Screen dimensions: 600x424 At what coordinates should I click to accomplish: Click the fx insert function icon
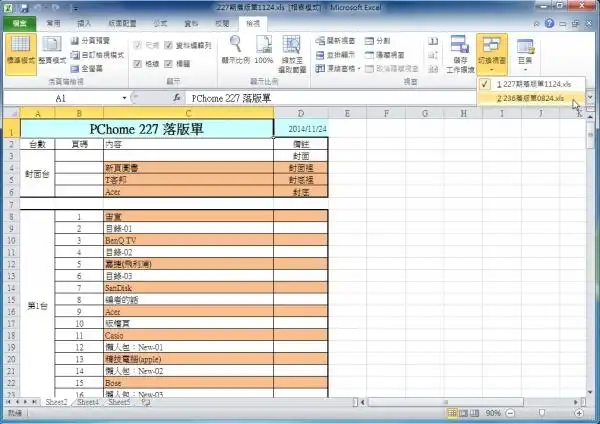pos(177,98)
